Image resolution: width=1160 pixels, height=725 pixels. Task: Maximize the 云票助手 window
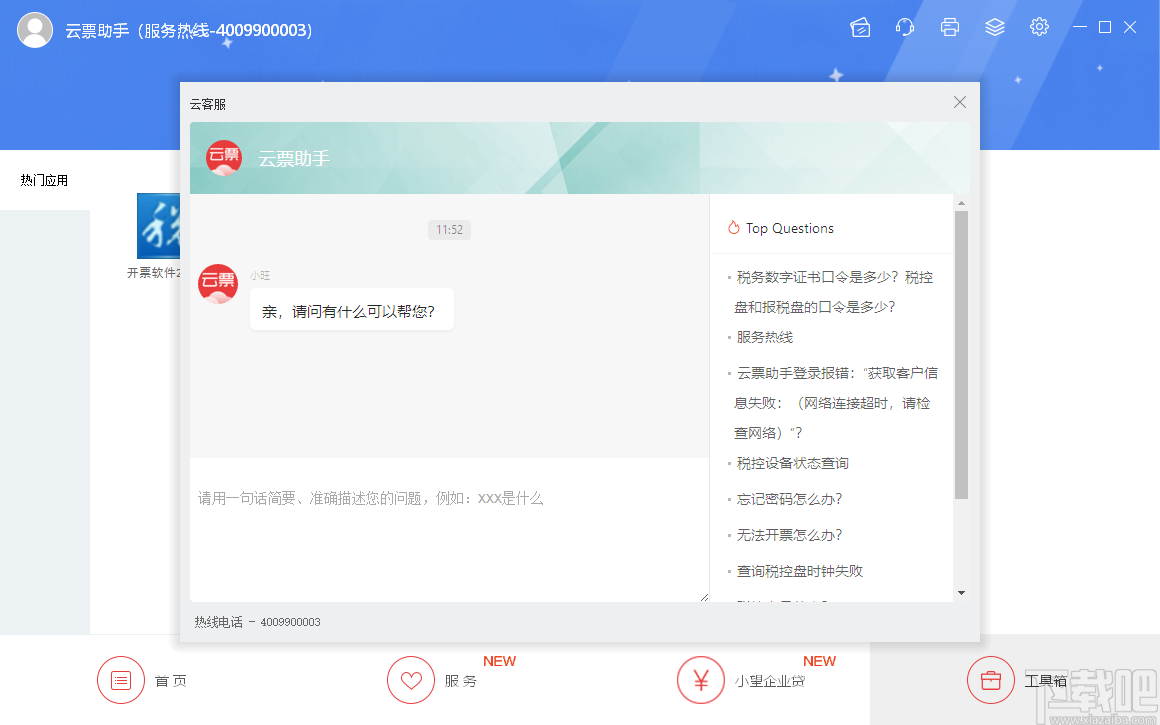click(1105, 27)
